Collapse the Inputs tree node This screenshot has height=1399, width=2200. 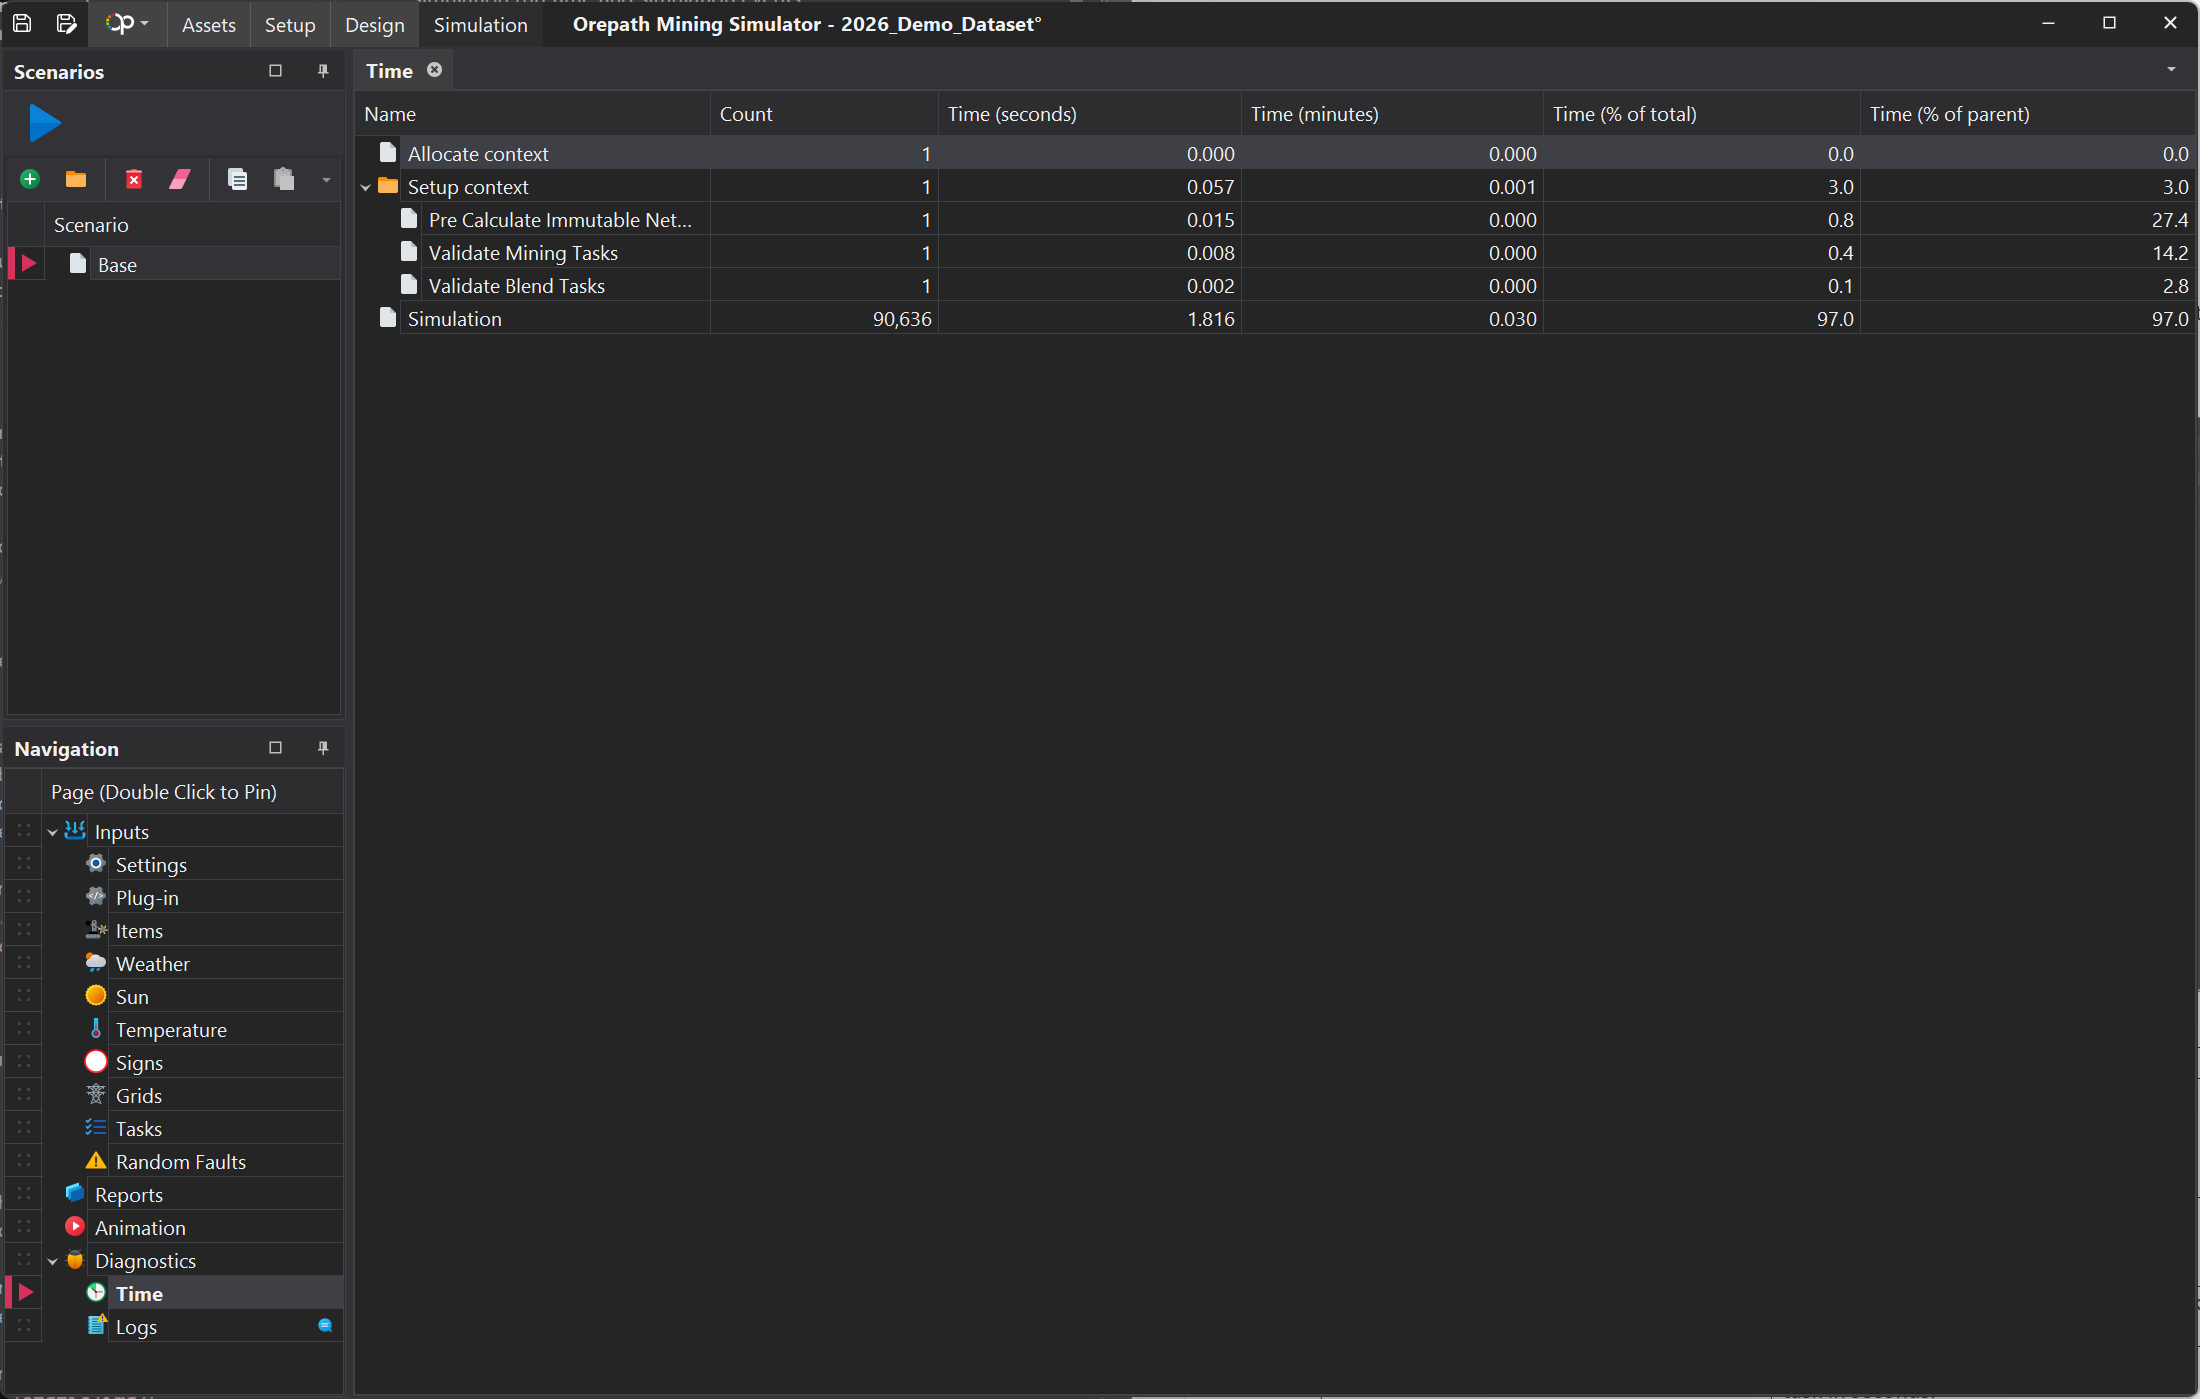pyautogui.click(x=53, y=832)
